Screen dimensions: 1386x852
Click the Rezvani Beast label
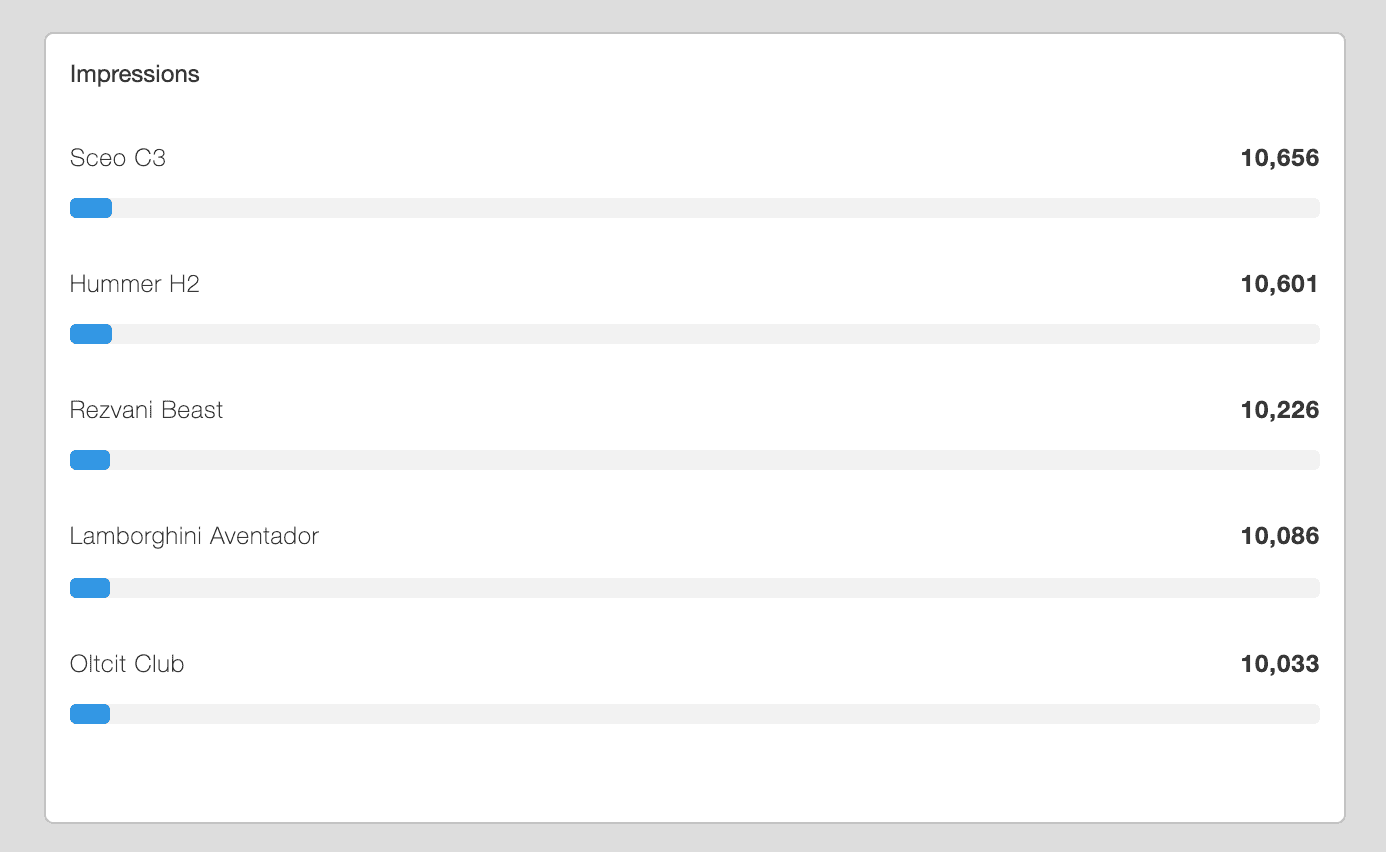(x=147, y=410)
